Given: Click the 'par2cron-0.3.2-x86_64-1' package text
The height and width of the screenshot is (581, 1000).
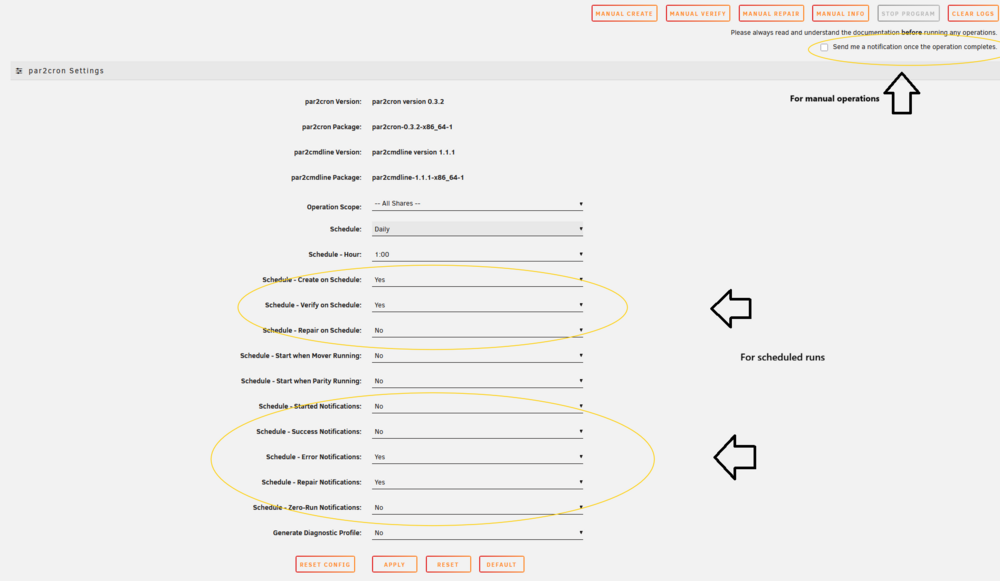Looking at the screenshot, I should coord(412,127).
